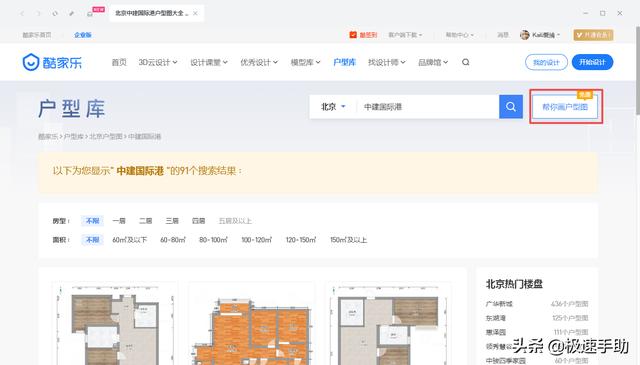Expand the 优秀设计 menu

(259, 62)
